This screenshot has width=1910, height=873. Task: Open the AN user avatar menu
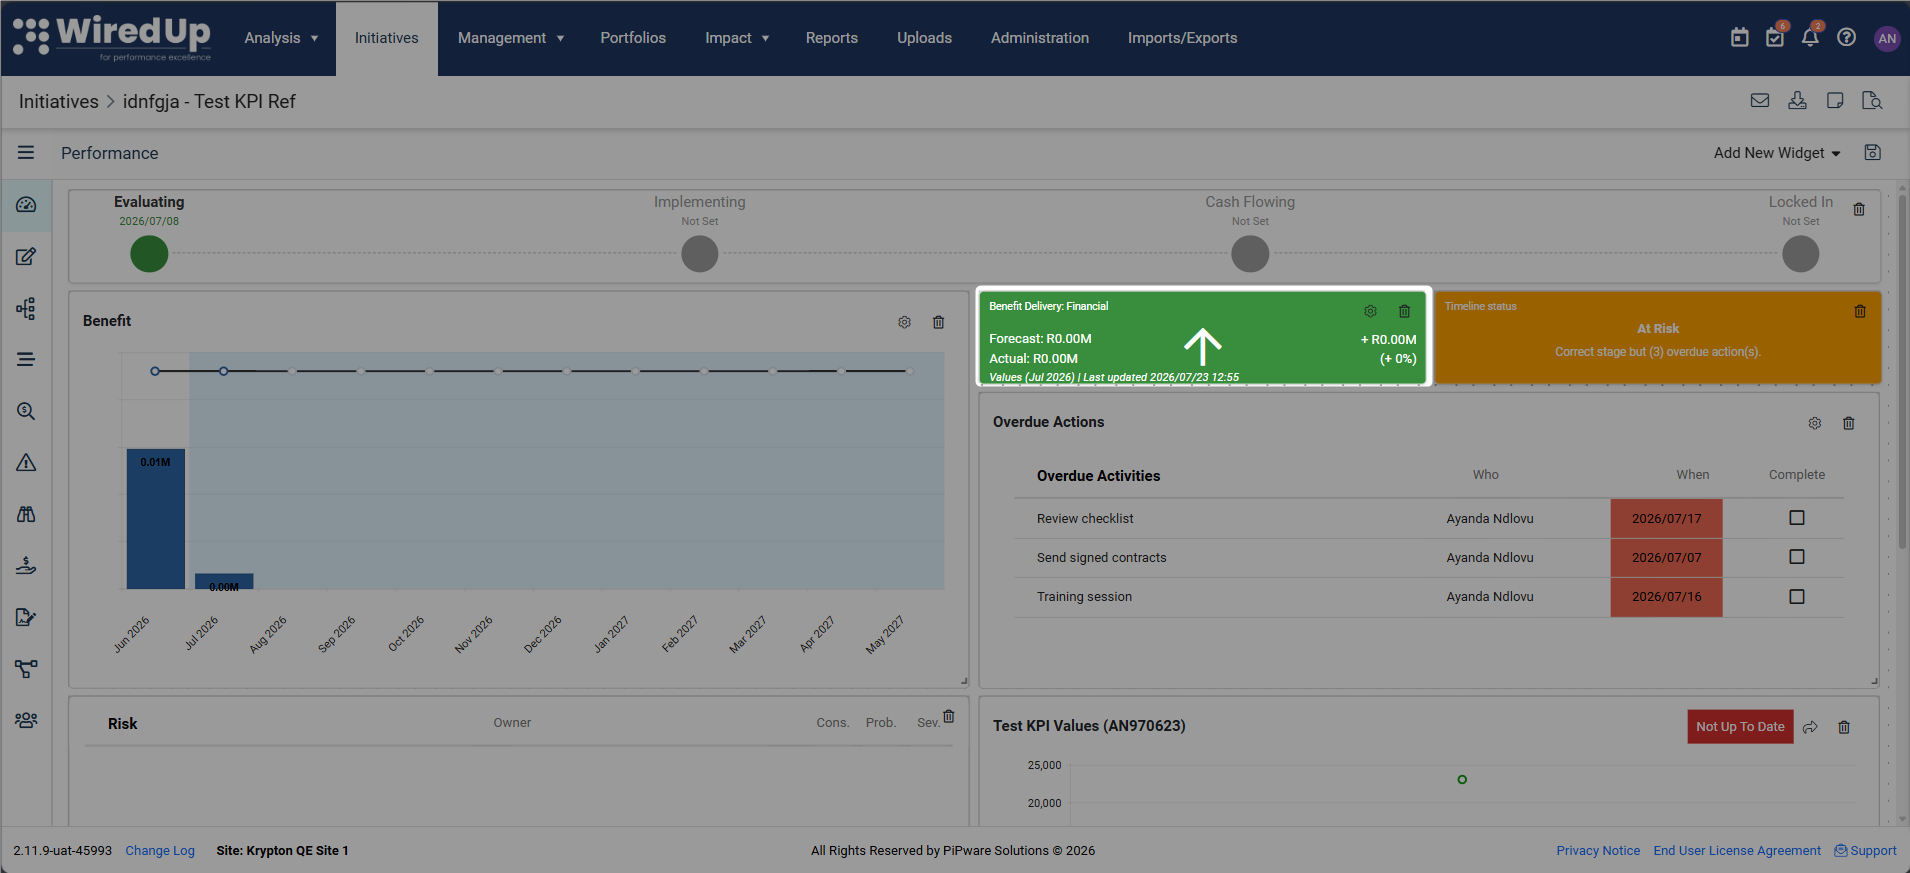[x=1887, y=38]
